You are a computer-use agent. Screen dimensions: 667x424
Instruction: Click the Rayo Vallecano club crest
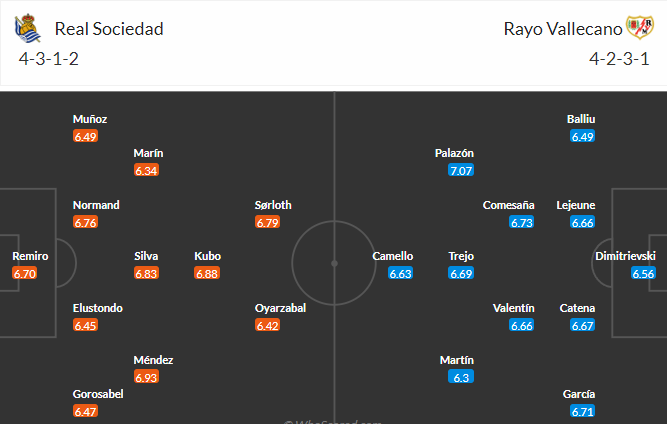coord(639,27)
